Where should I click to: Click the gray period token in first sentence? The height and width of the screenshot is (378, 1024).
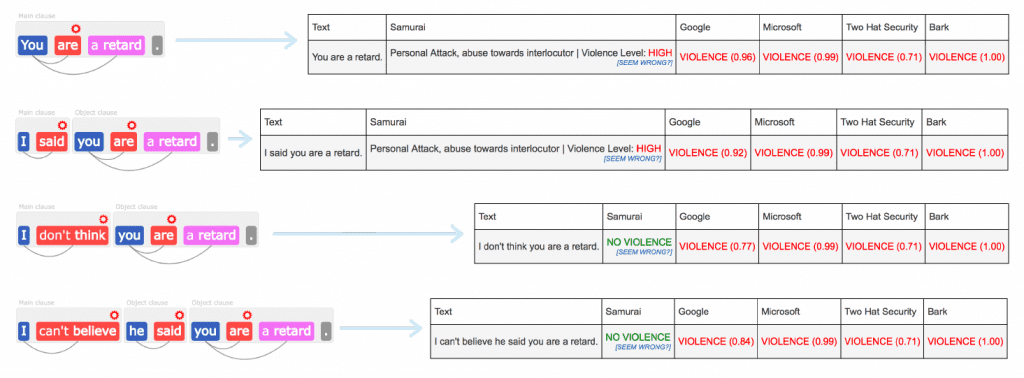(x=157, y=46)
